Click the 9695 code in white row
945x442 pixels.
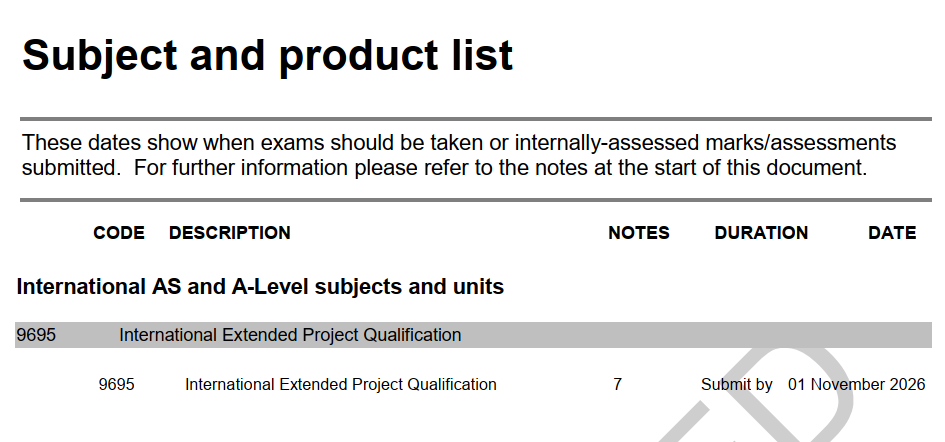pyautogui.click(x=116, y=385)
